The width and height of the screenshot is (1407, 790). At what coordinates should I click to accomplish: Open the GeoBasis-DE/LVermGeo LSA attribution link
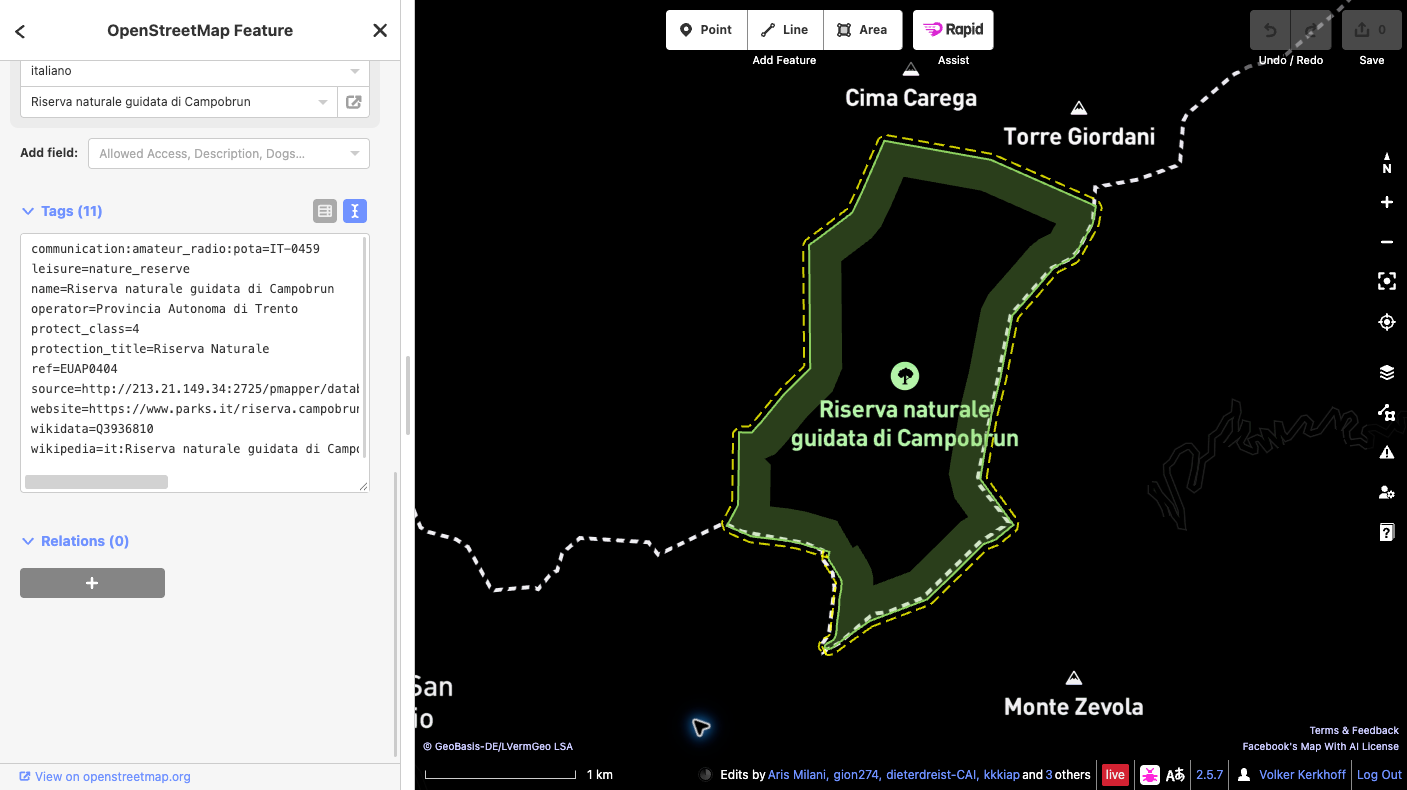[498, 747]
